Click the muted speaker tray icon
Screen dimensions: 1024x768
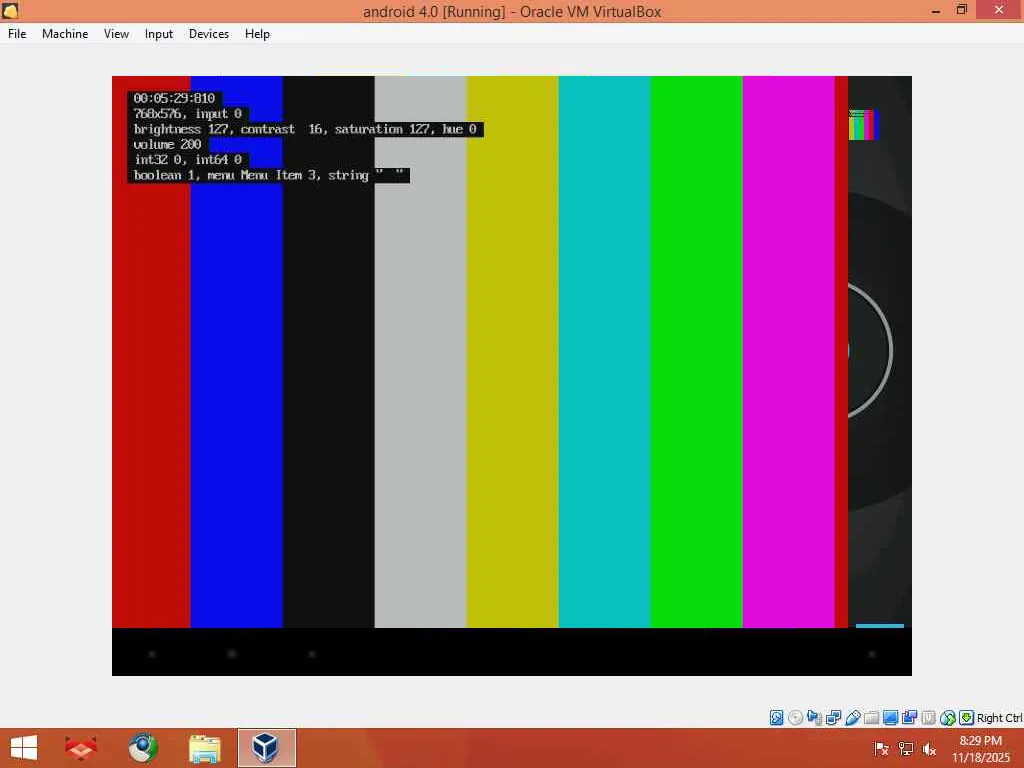[x=929, y=748]
